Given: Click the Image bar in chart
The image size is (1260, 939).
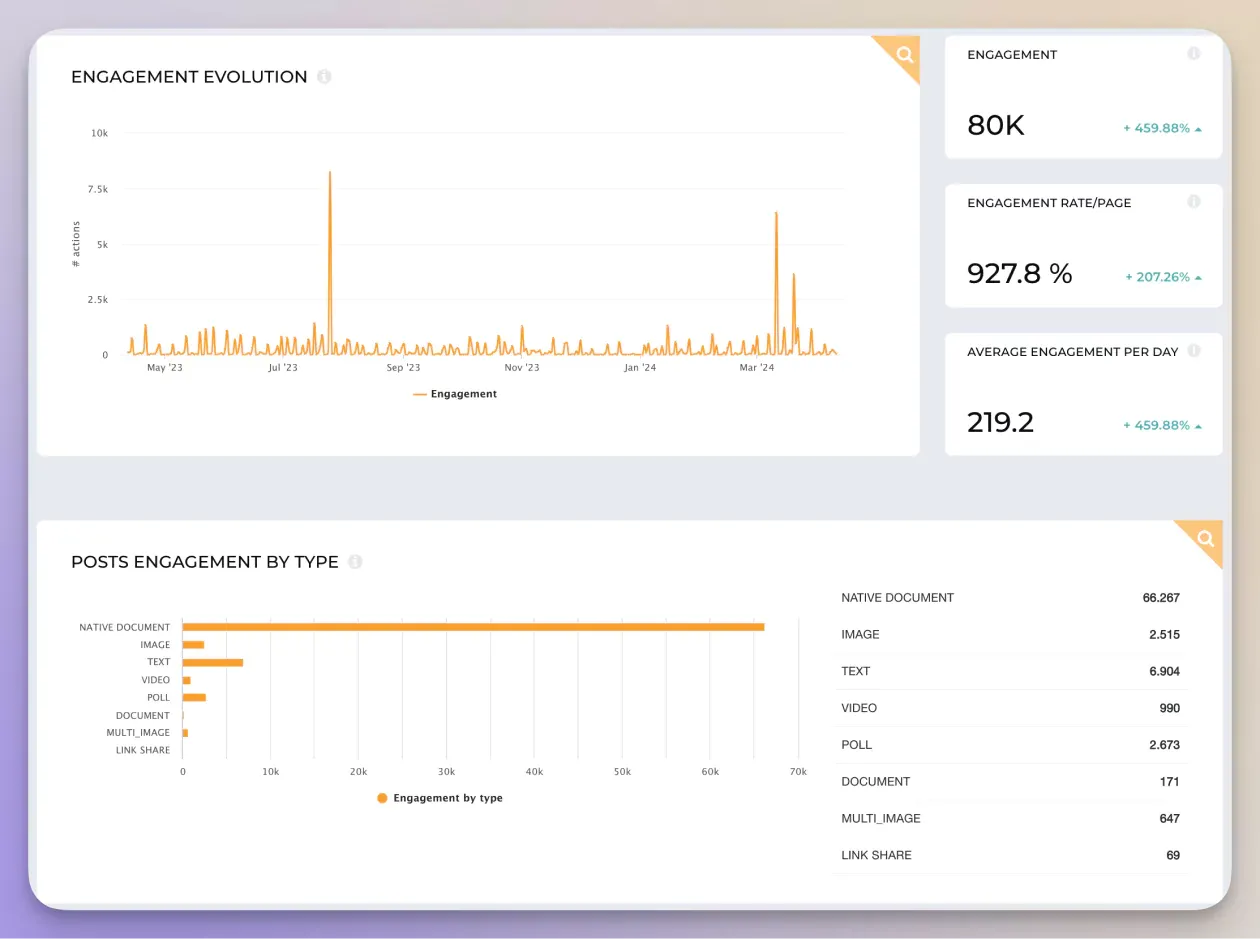Looking at the screenshot, I should pos(193,645).
